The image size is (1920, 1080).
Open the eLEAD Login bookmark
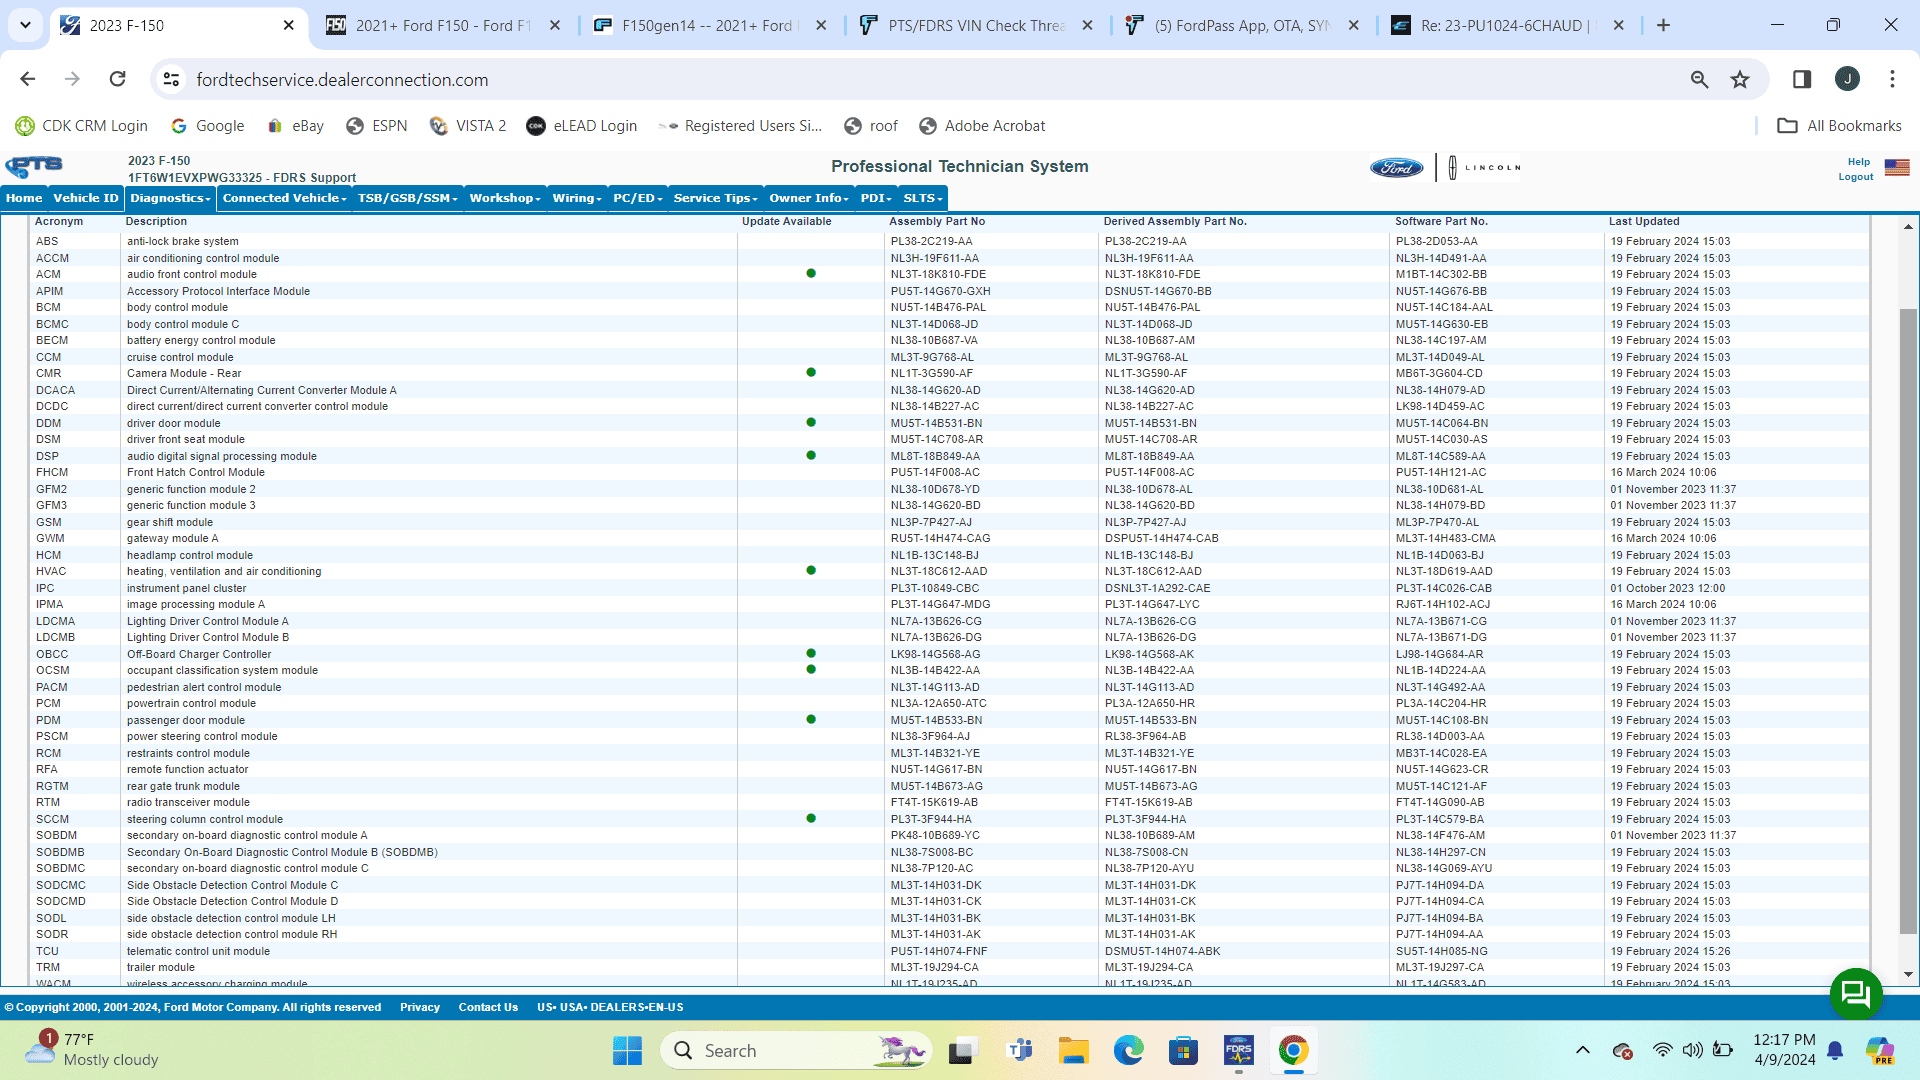coord(582,126)
